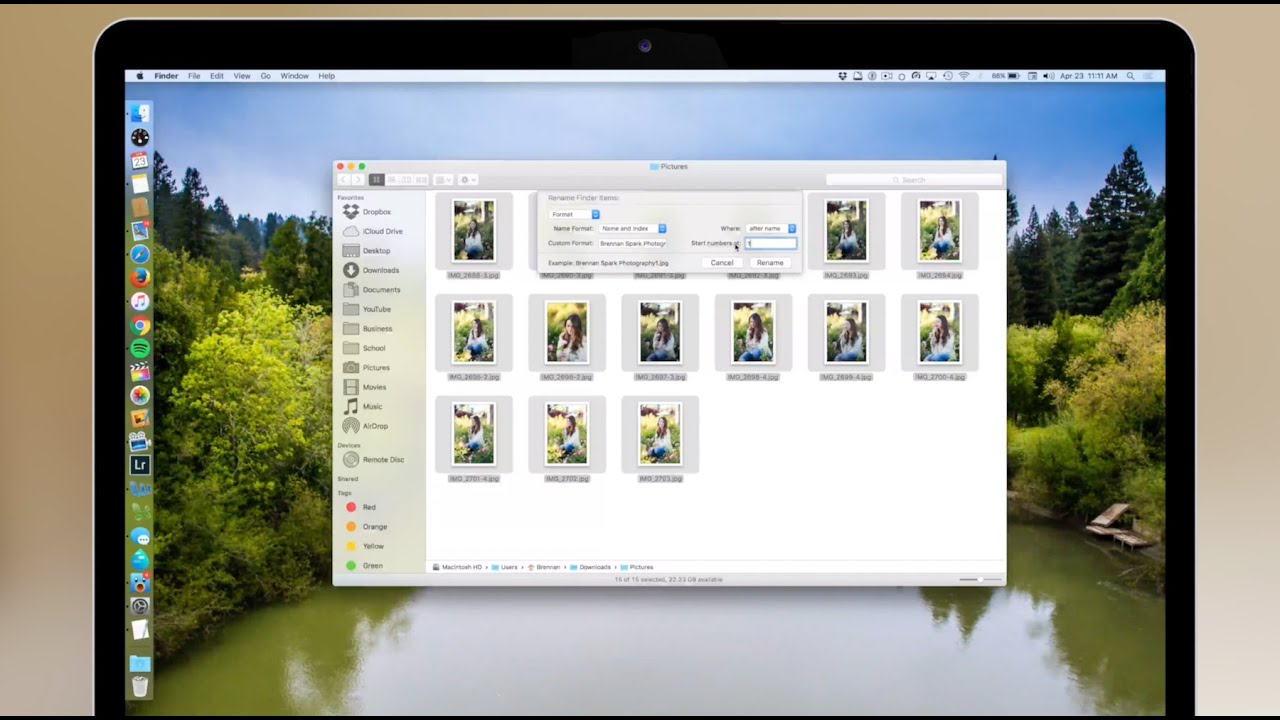
Task: Select YouTube folder in sidebar
Action: point(367,309)
